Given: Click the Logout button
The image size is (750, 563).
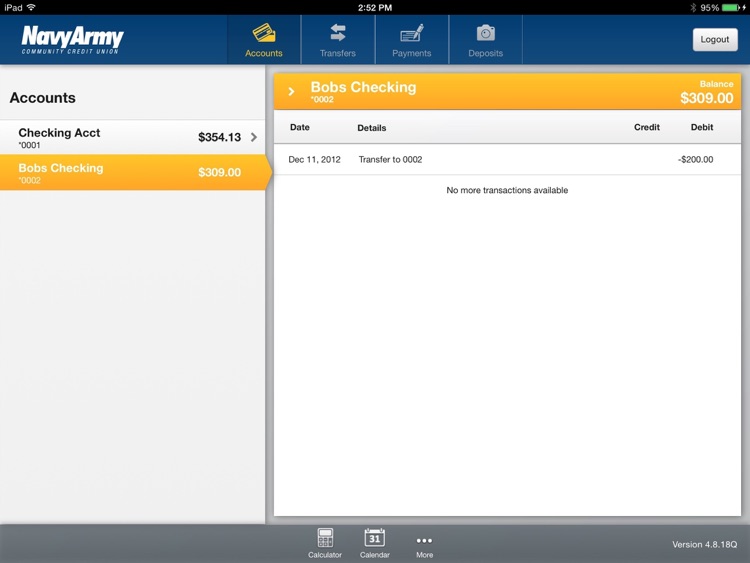Looking at the screenshot, I should (715, 39).
